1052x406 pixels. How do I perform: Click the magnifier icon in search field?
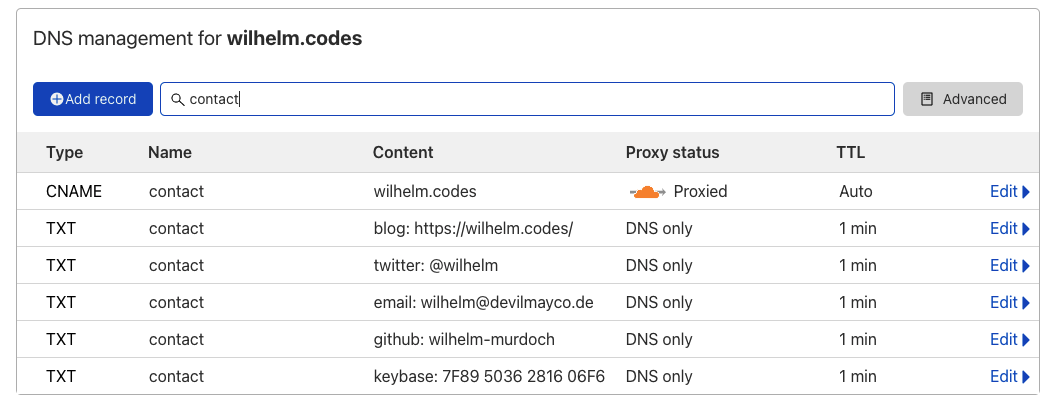pos(177,99)
